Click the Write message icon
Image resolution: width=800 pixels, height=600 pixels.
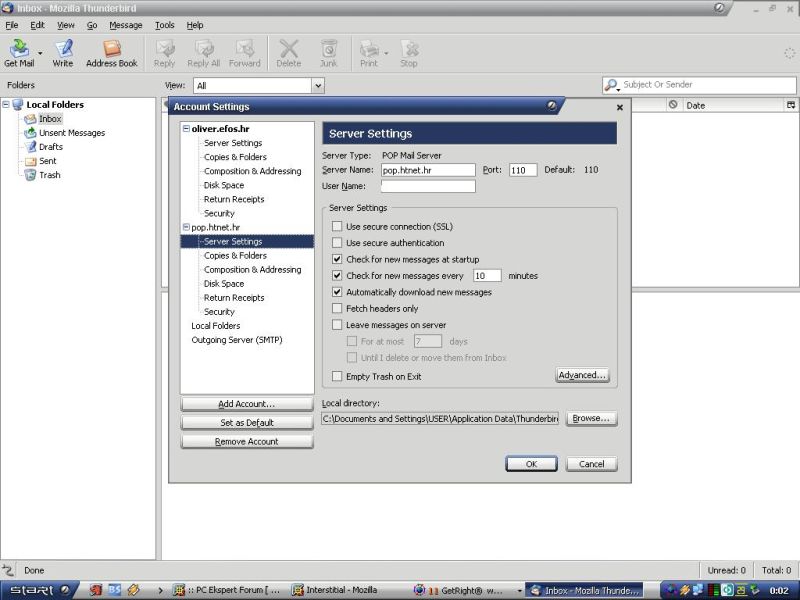[63, 49]
